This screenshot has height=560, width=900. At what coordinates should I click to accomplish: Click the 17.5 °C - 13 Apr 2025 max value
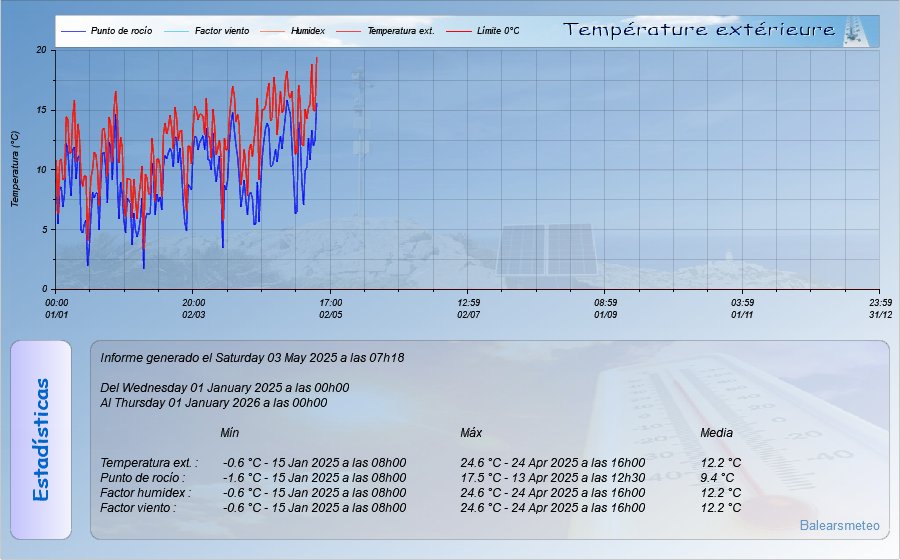point(553,477)
